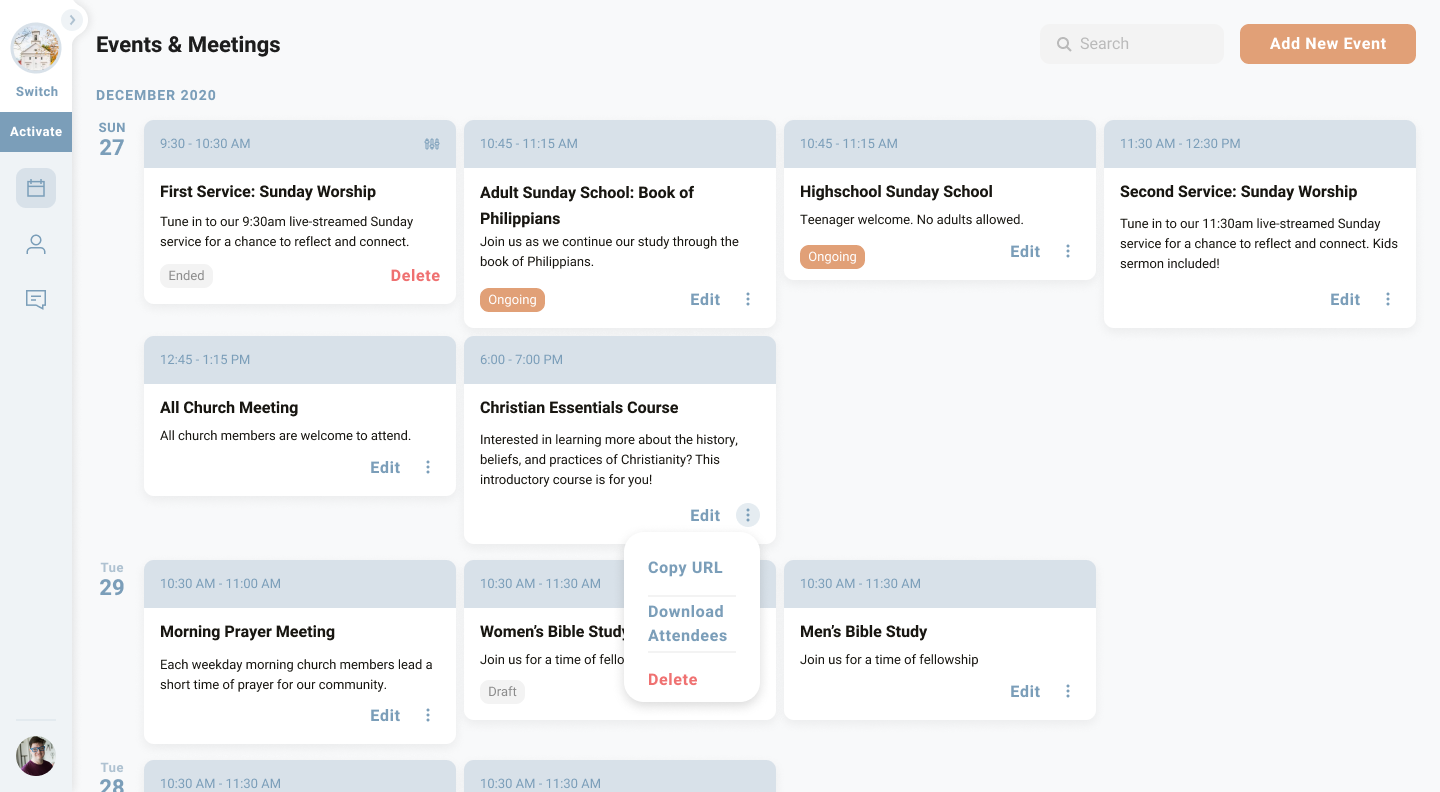This screenshot has height=792, width=1440.
Task: Click the Add New Event button
Action: point(1327,44)
